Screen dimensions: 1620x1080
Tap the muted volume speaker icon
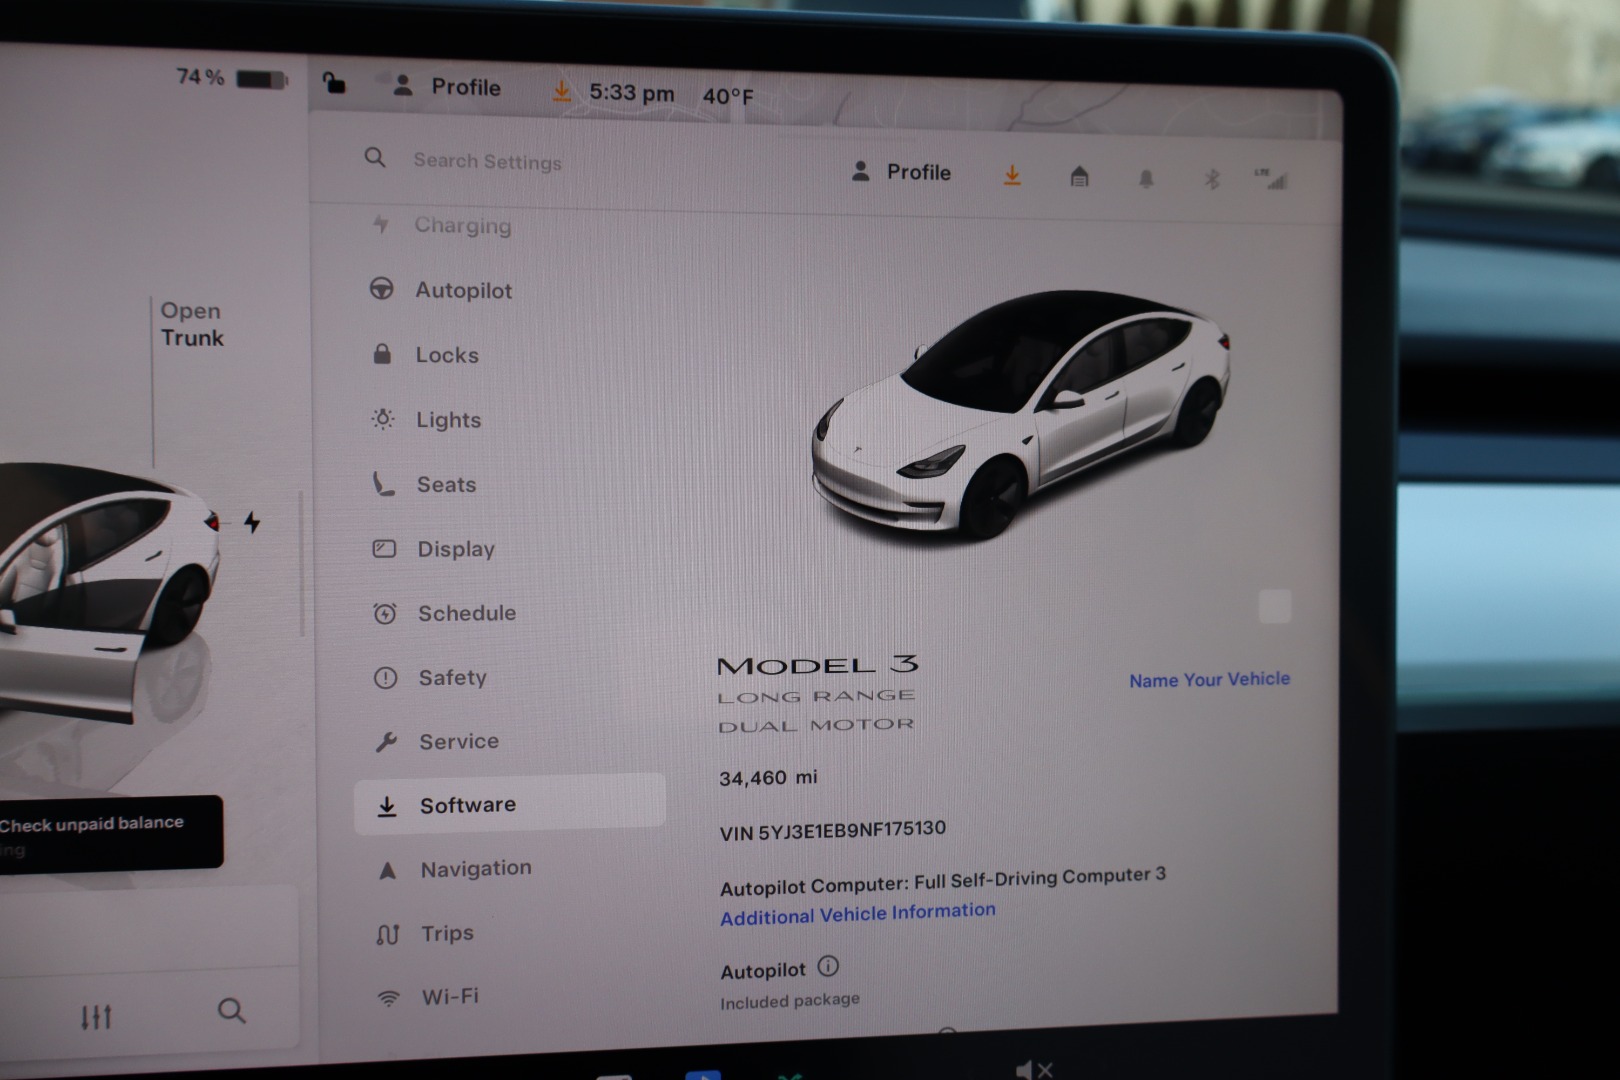tap(1033, 1069)
